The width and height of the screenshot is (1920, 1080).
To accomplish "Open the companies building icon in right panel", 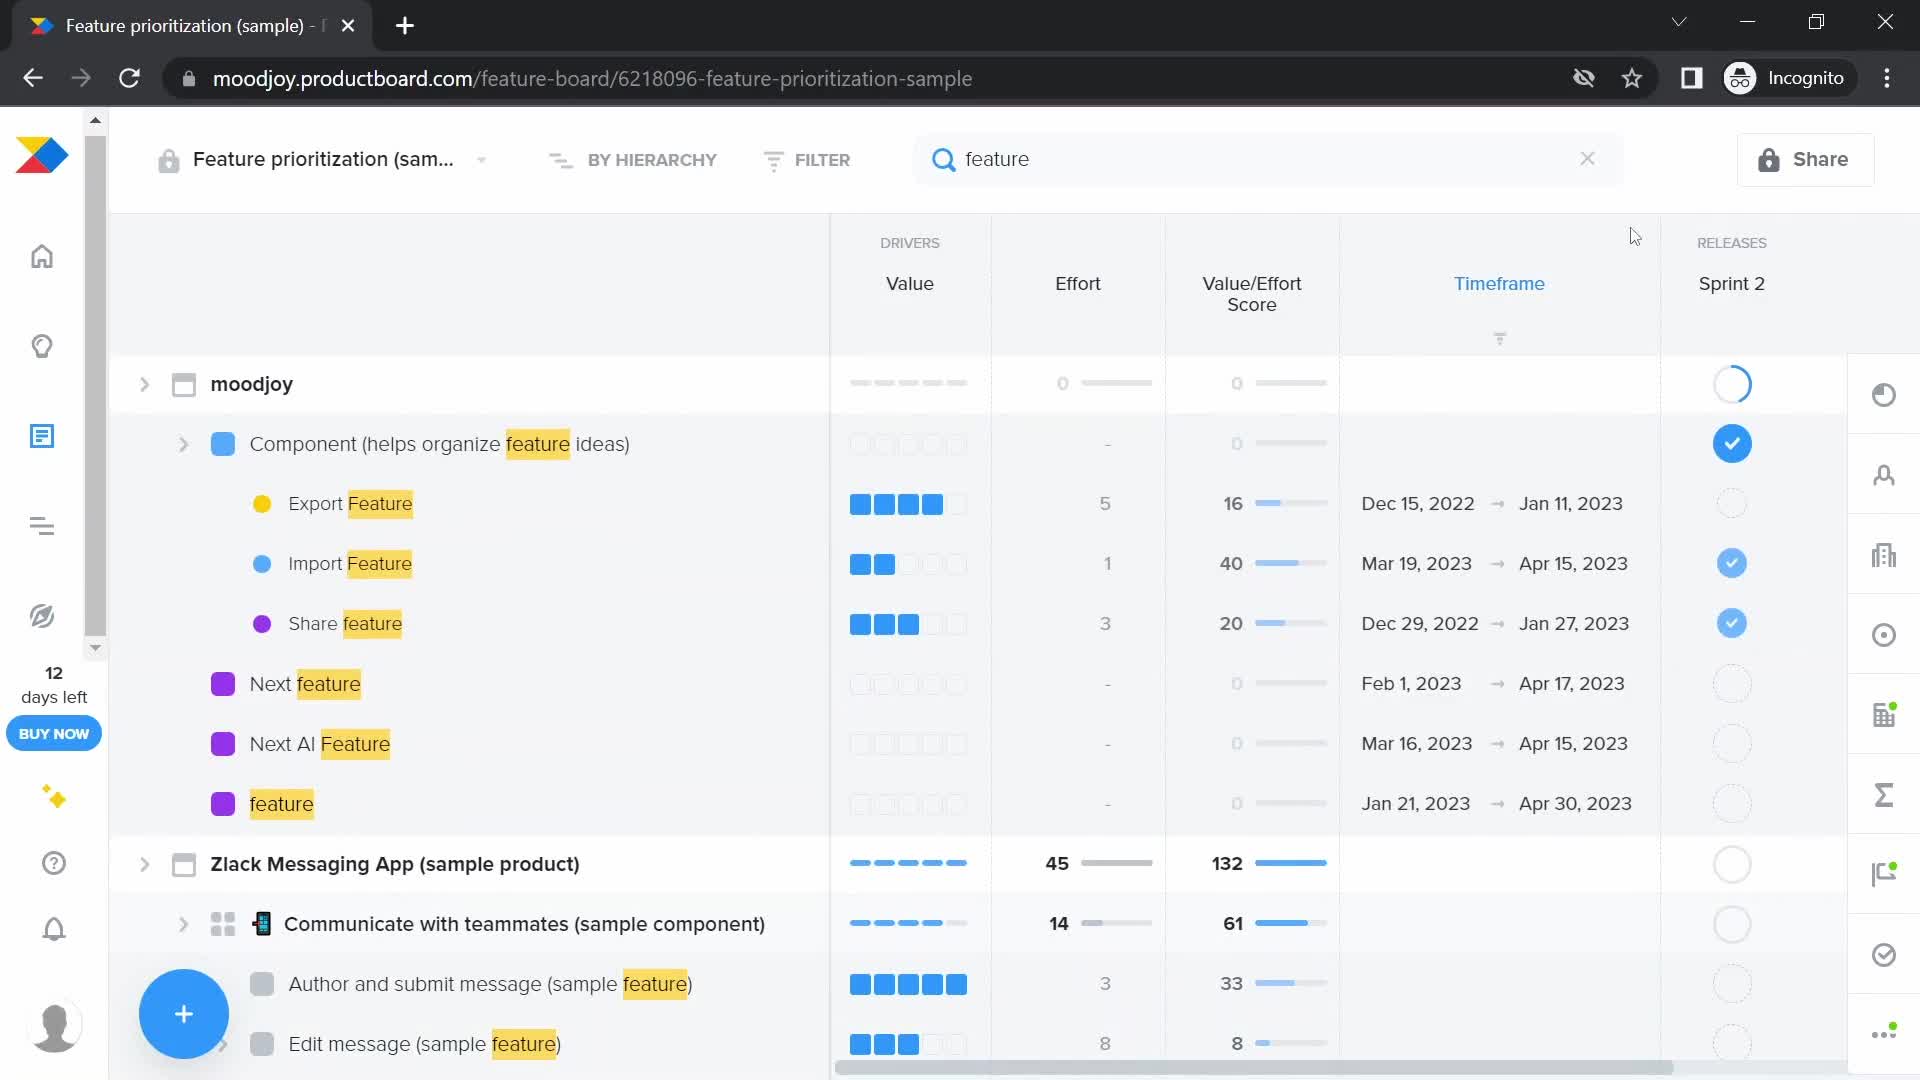I will click(1884, 555).
